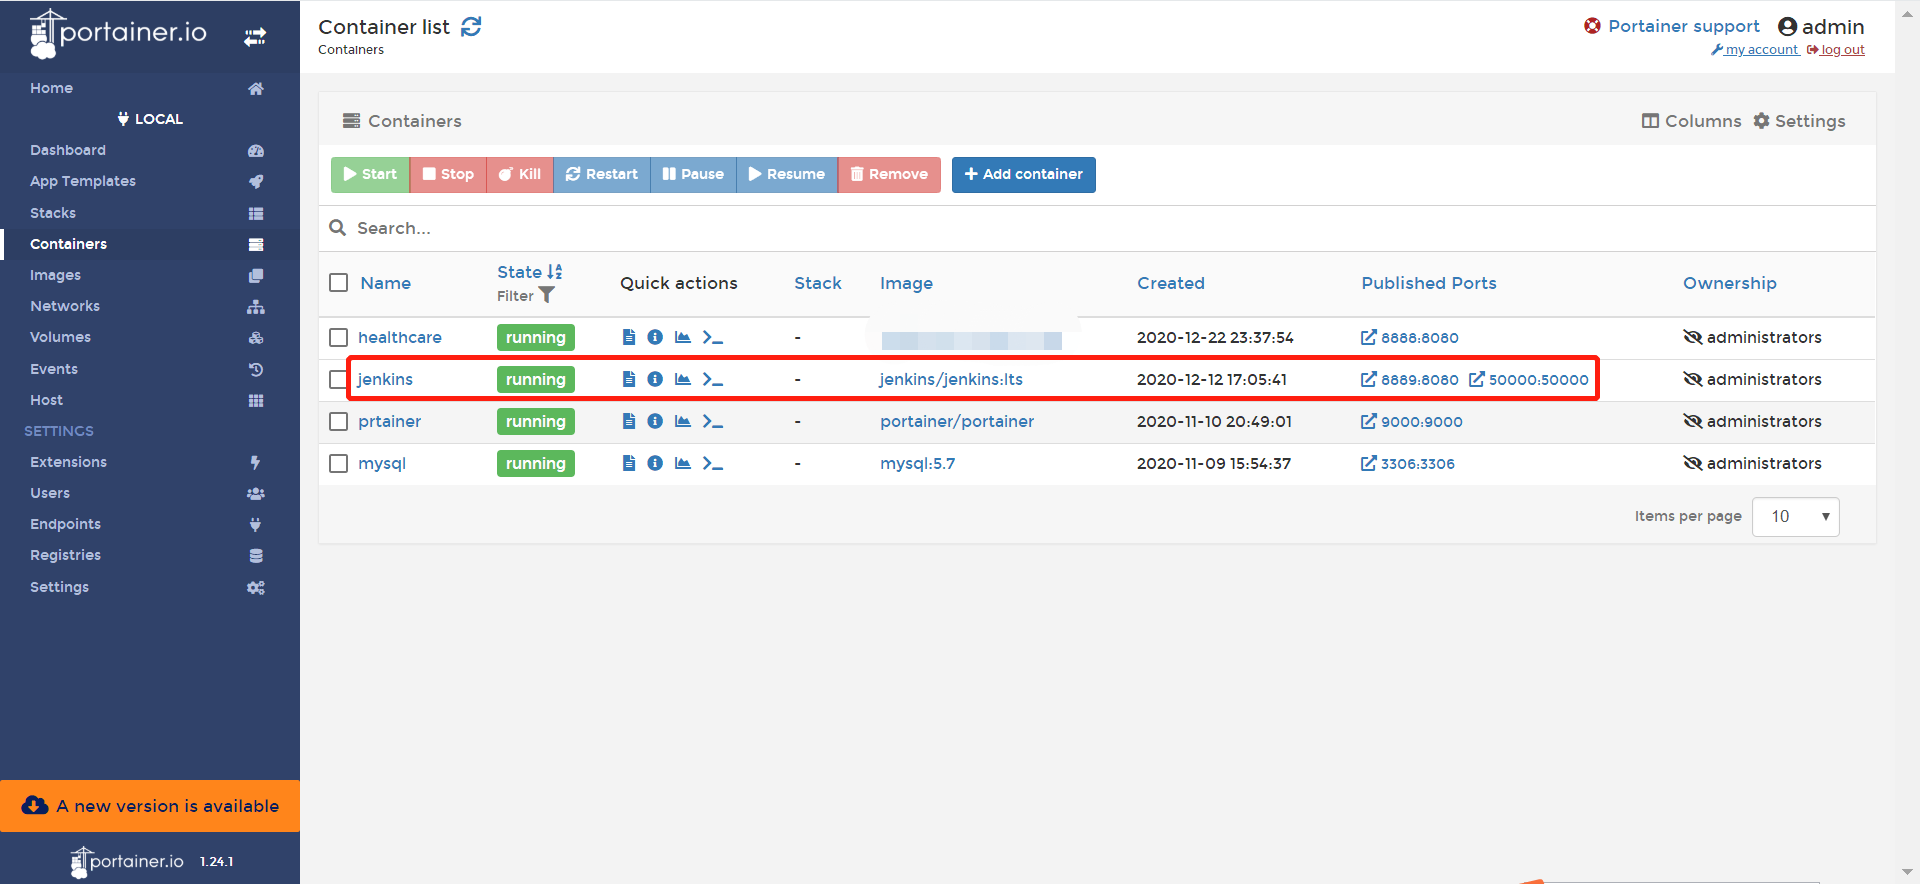The width and height of the screenshot is (1920, 884).
Task: Check the jenkins container checkbox
Action: (x=339, y=380)
